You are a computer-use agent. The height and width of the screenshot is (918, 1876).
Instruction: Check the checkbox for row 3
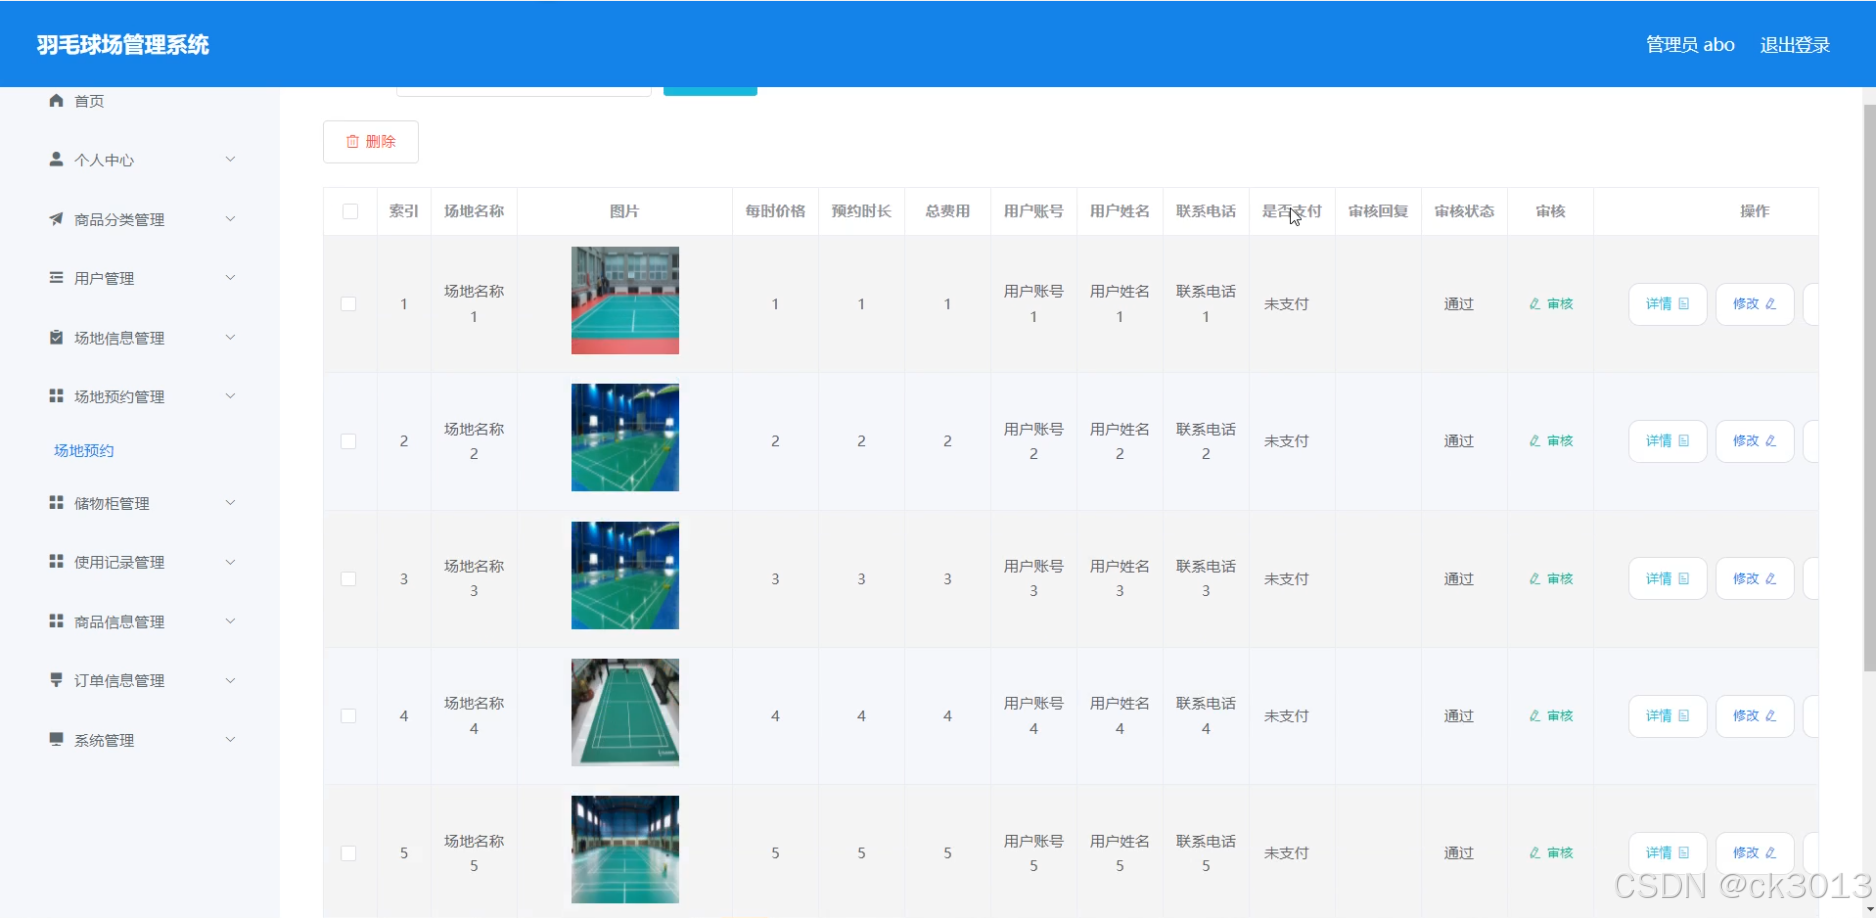[x=348, y=579]
